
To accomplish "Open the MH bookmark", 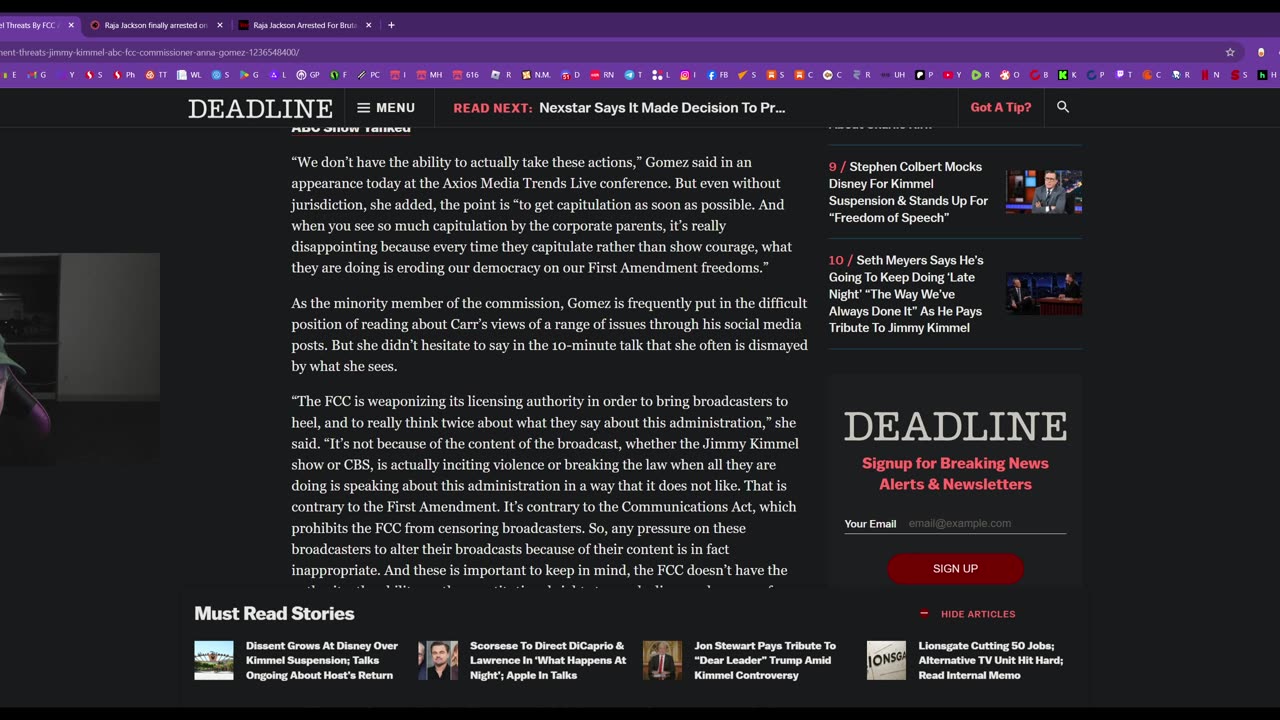I will coord(431,75).
